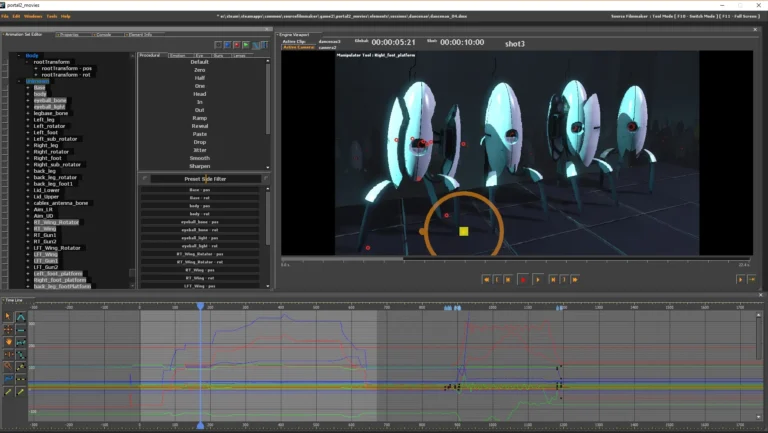The height and width of the screenshot is (433, 768).
Task: Expand the cables_antenna_bone node
Action: [28, 203]
